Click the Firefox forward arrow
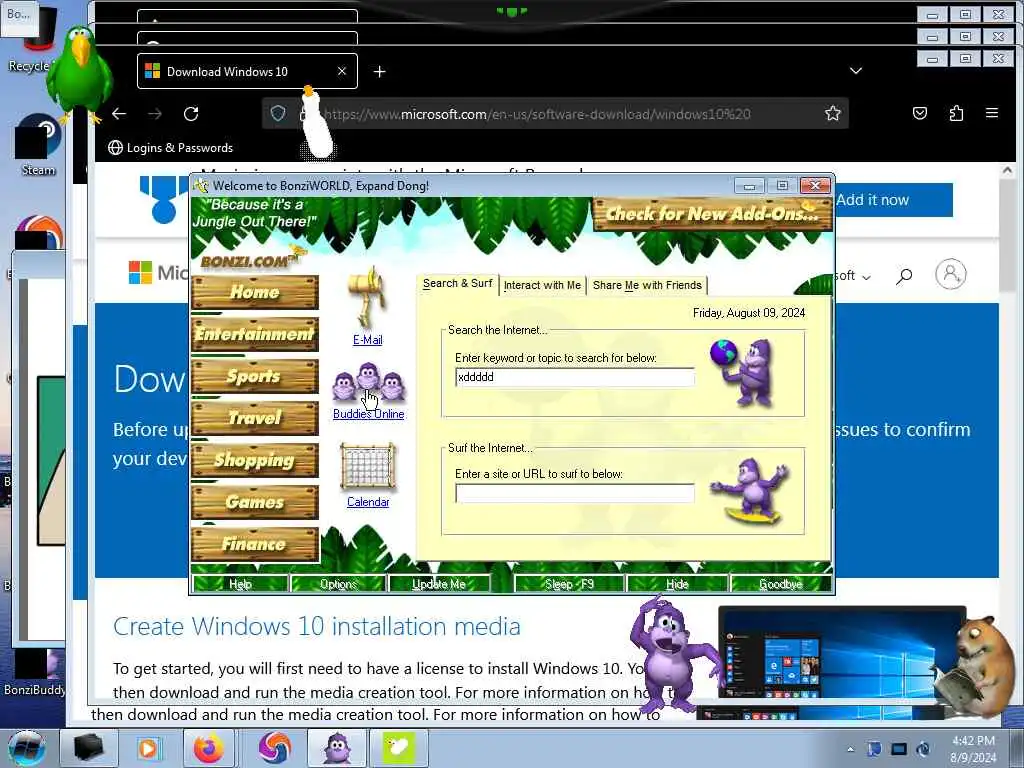Viewport: 1024px width, 768px height. [155, 114]
